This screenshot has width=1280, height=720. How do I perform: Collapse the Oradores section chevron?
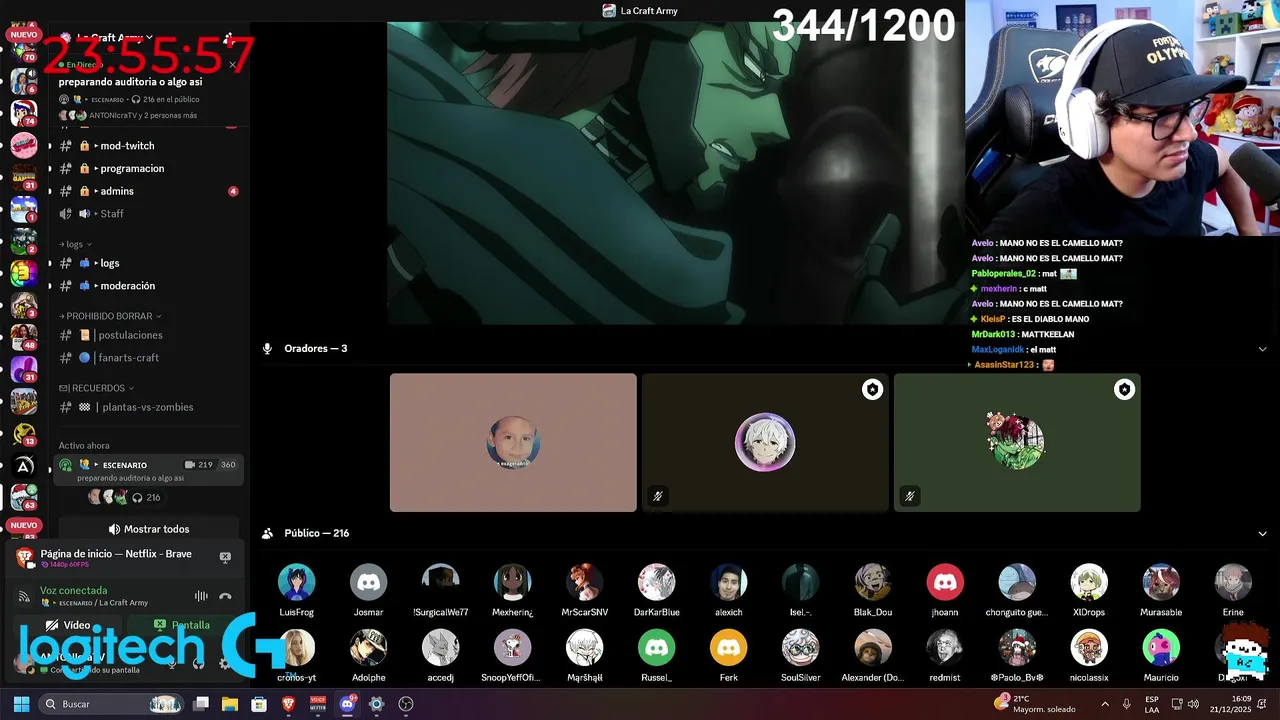point(1262,349)
